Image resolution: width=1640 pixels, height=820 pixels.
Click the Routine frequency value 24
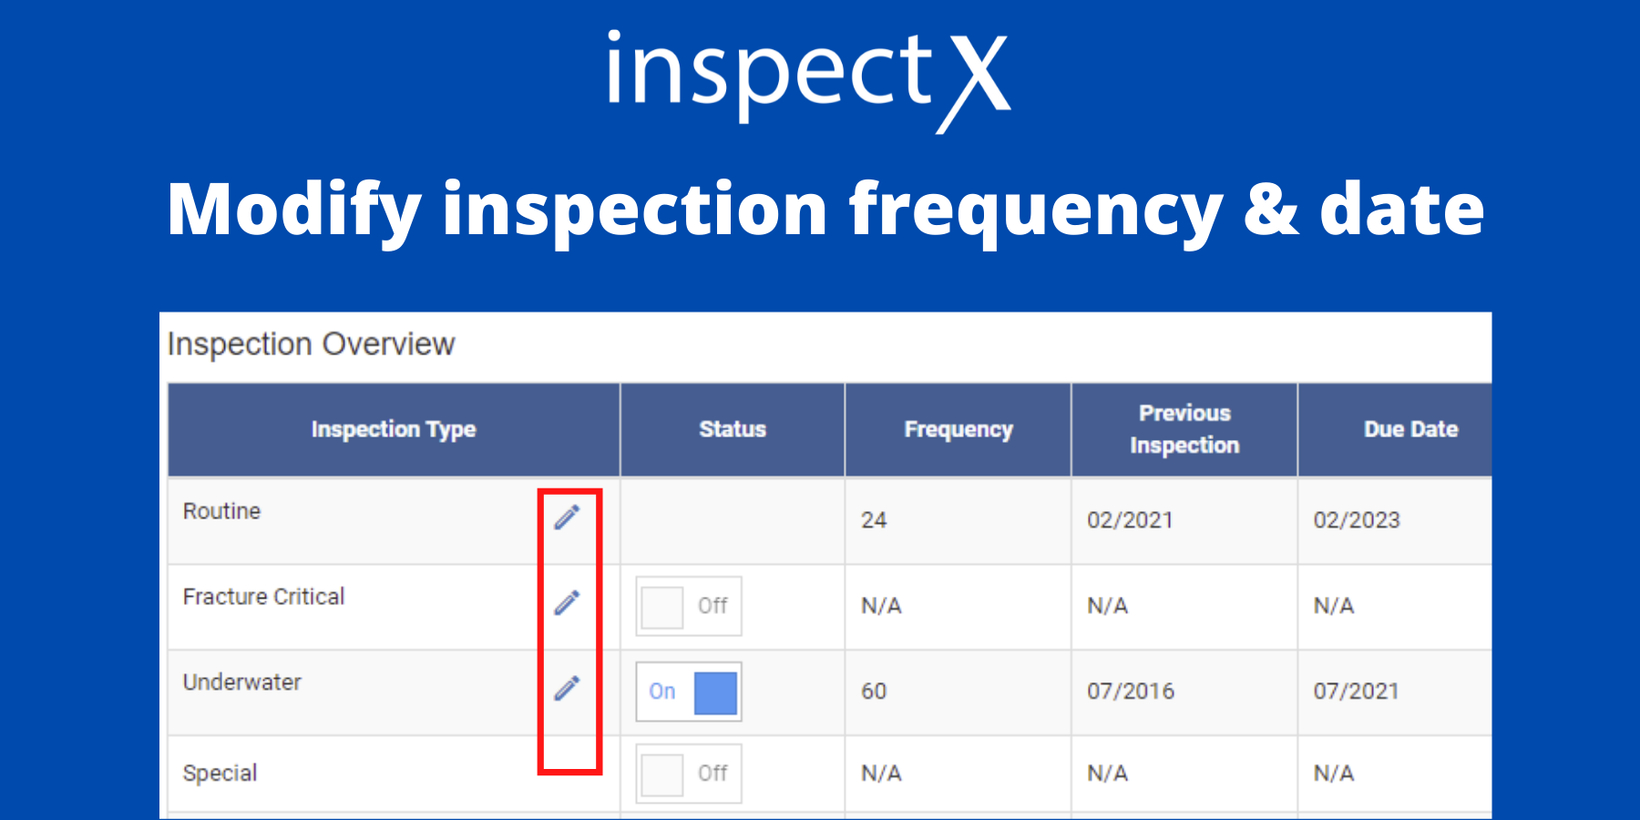(x=874, y=520)
